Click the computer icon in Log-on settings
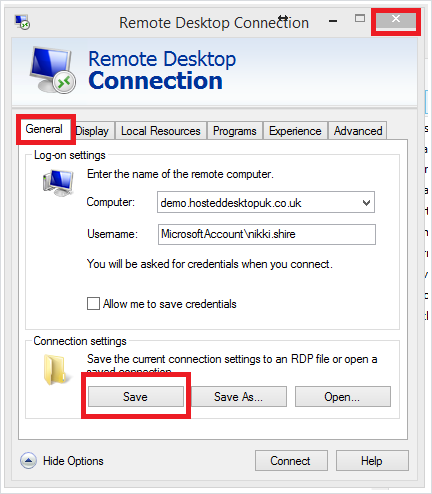This screenshot has height=494, width=432. tap(58, 183)
